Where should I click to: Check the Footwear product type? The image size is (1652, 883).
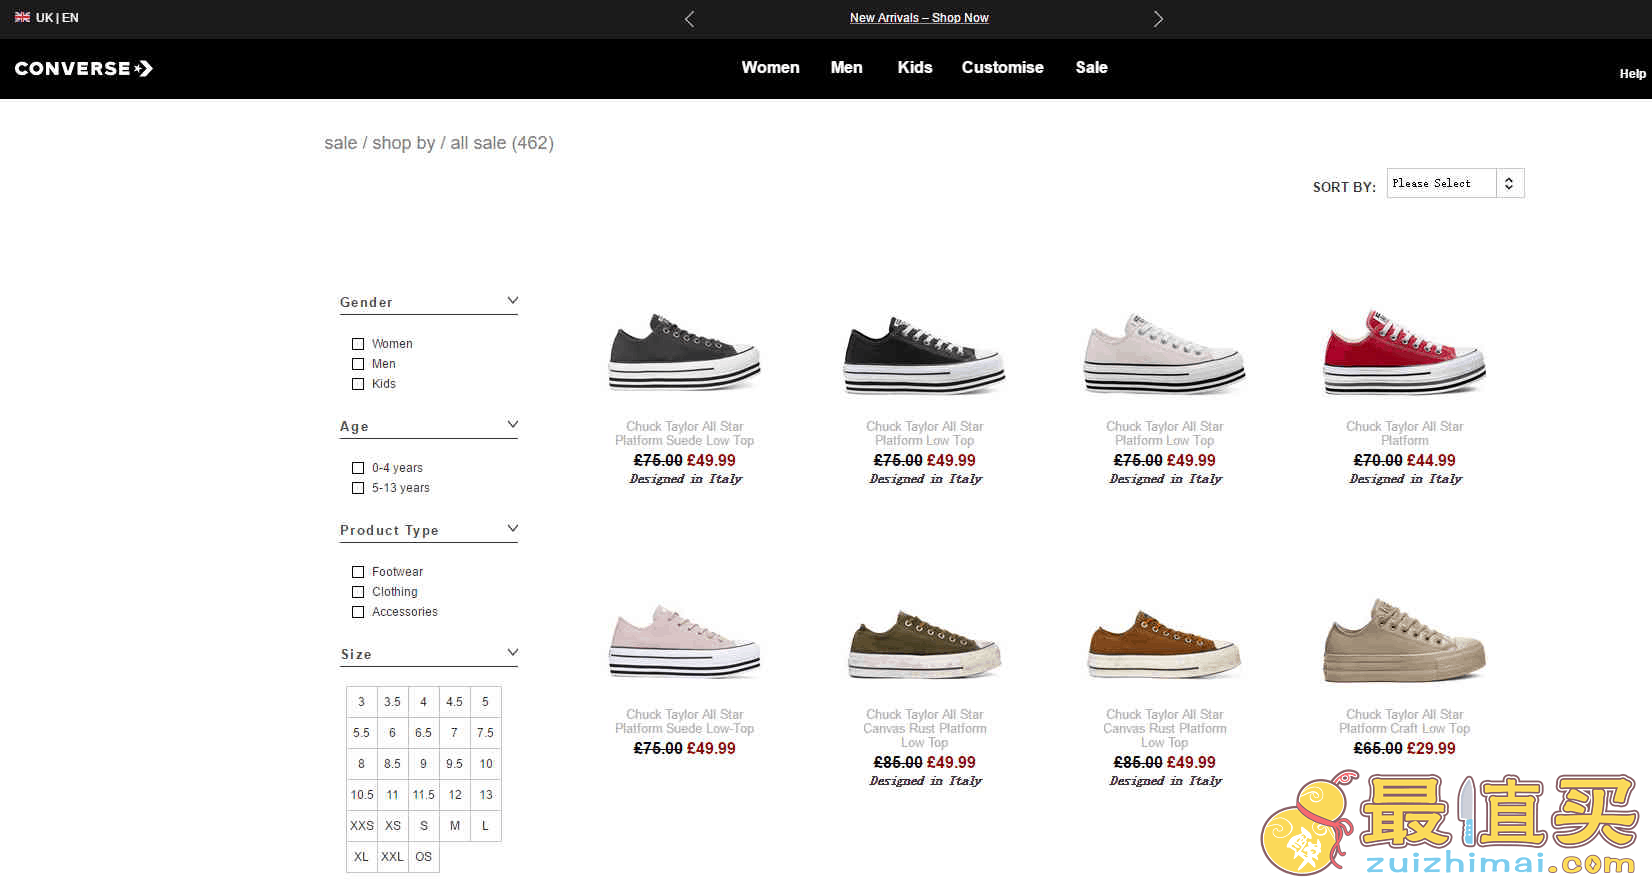coord(358,572)
